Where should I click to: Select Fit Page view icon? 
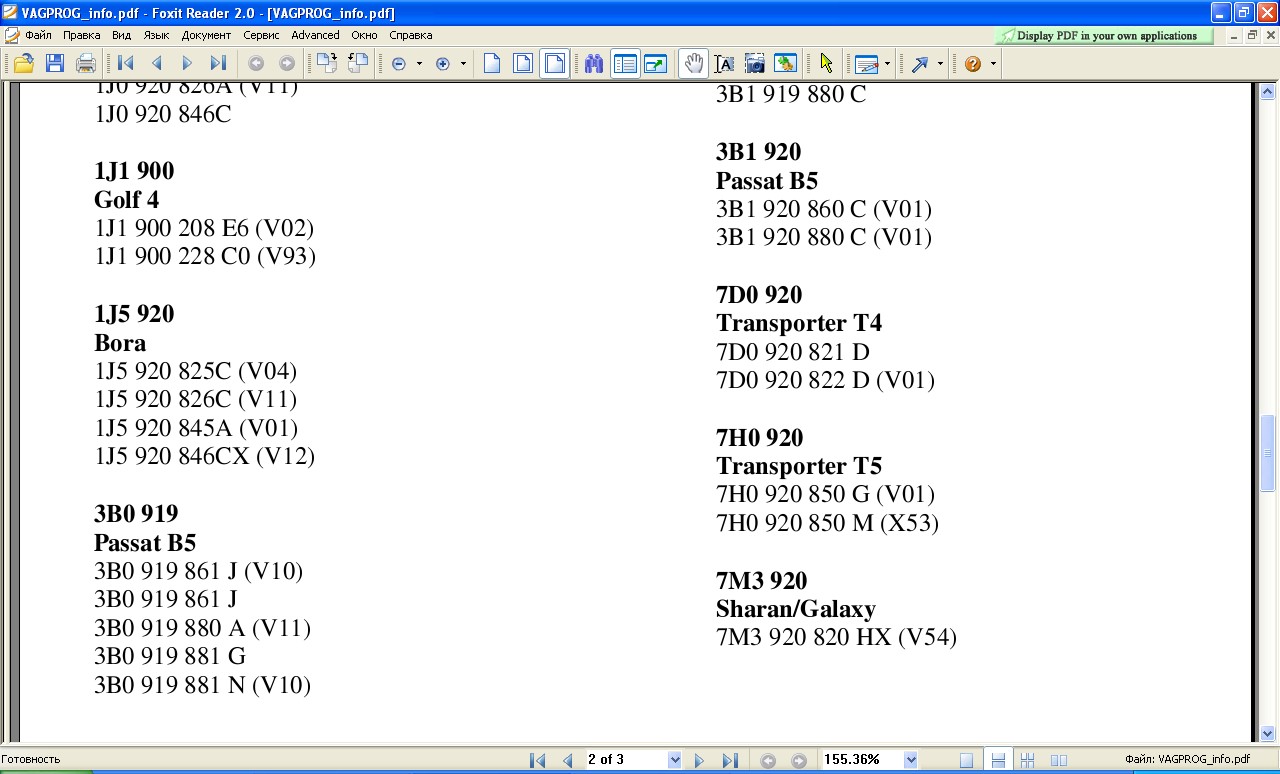pos(523,63)
